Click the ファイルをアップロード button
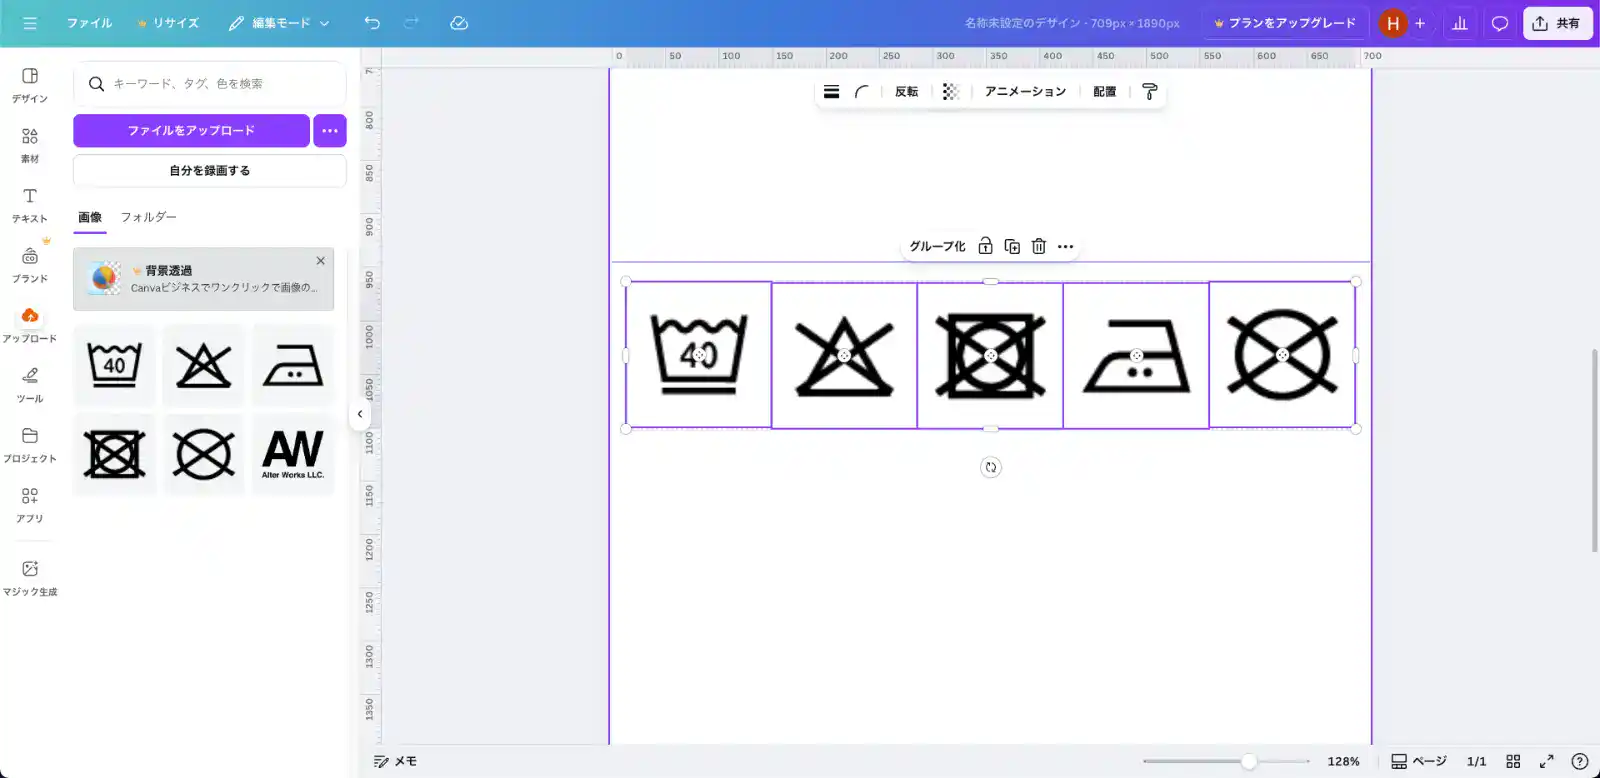The height and width of the screenshot is (778, 1600). (x=191, y=131)
